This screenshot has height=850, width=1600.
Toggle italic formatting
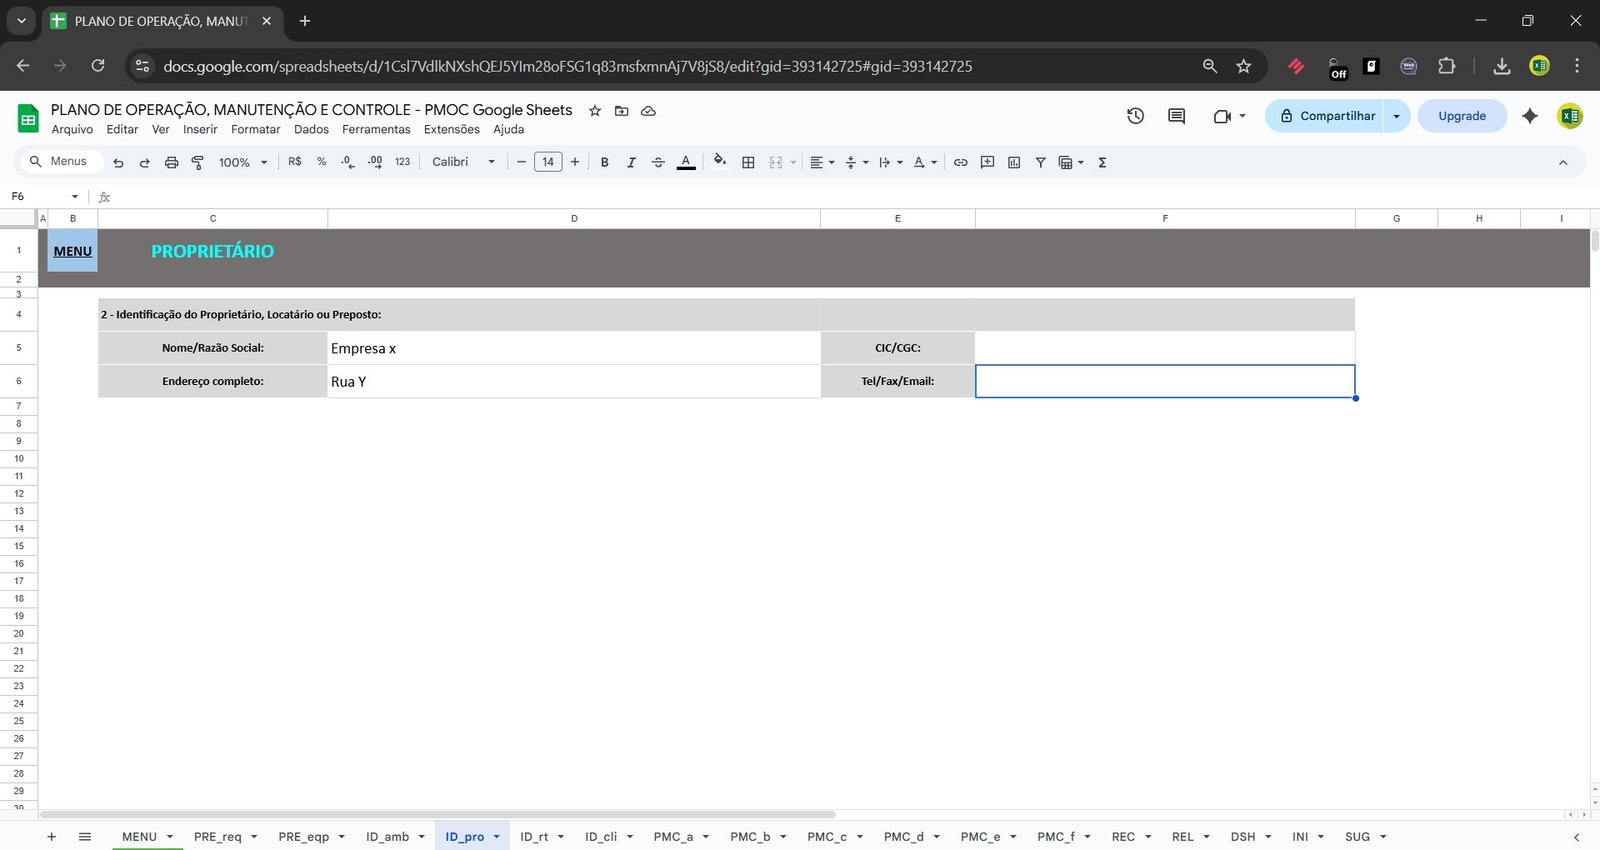(631, 162)
